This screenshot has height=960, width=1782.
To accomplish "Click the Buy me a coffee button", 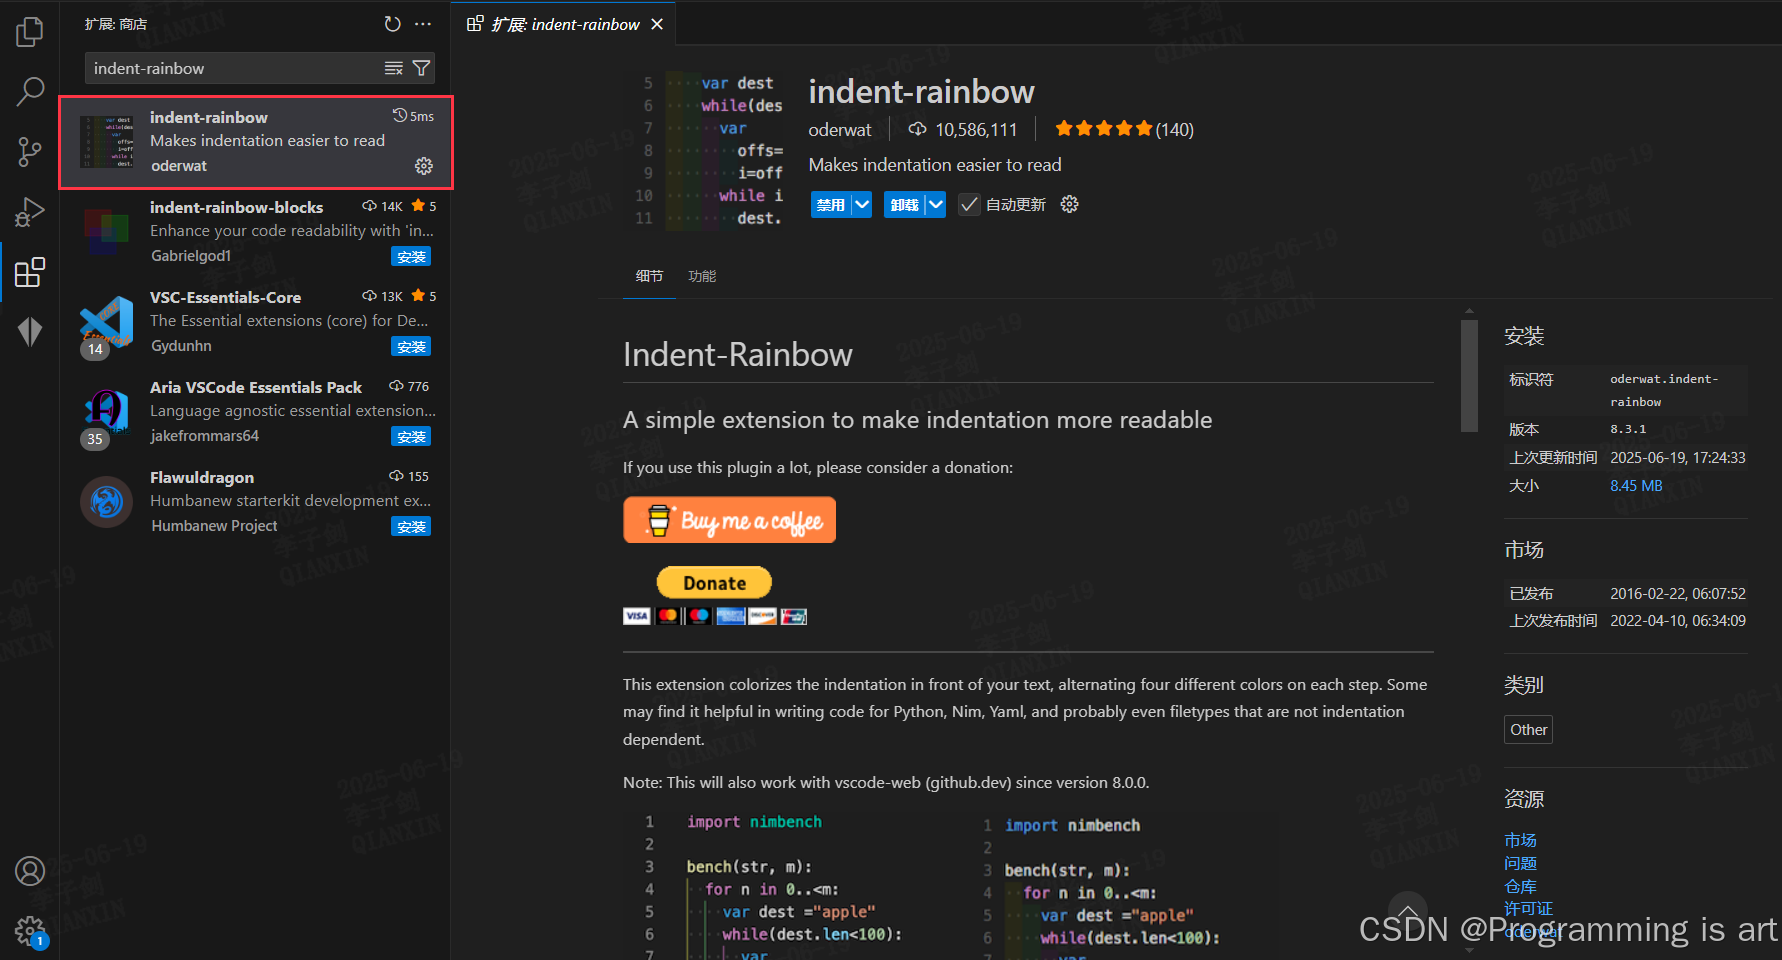I will [x=730, y=520].
